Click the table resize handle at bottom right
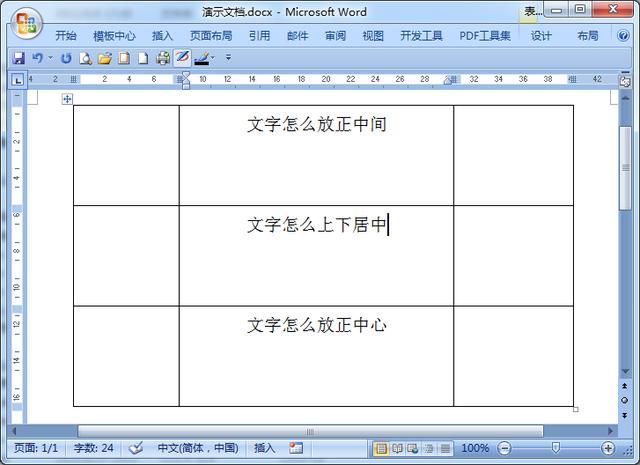 [x=576, y=409]
